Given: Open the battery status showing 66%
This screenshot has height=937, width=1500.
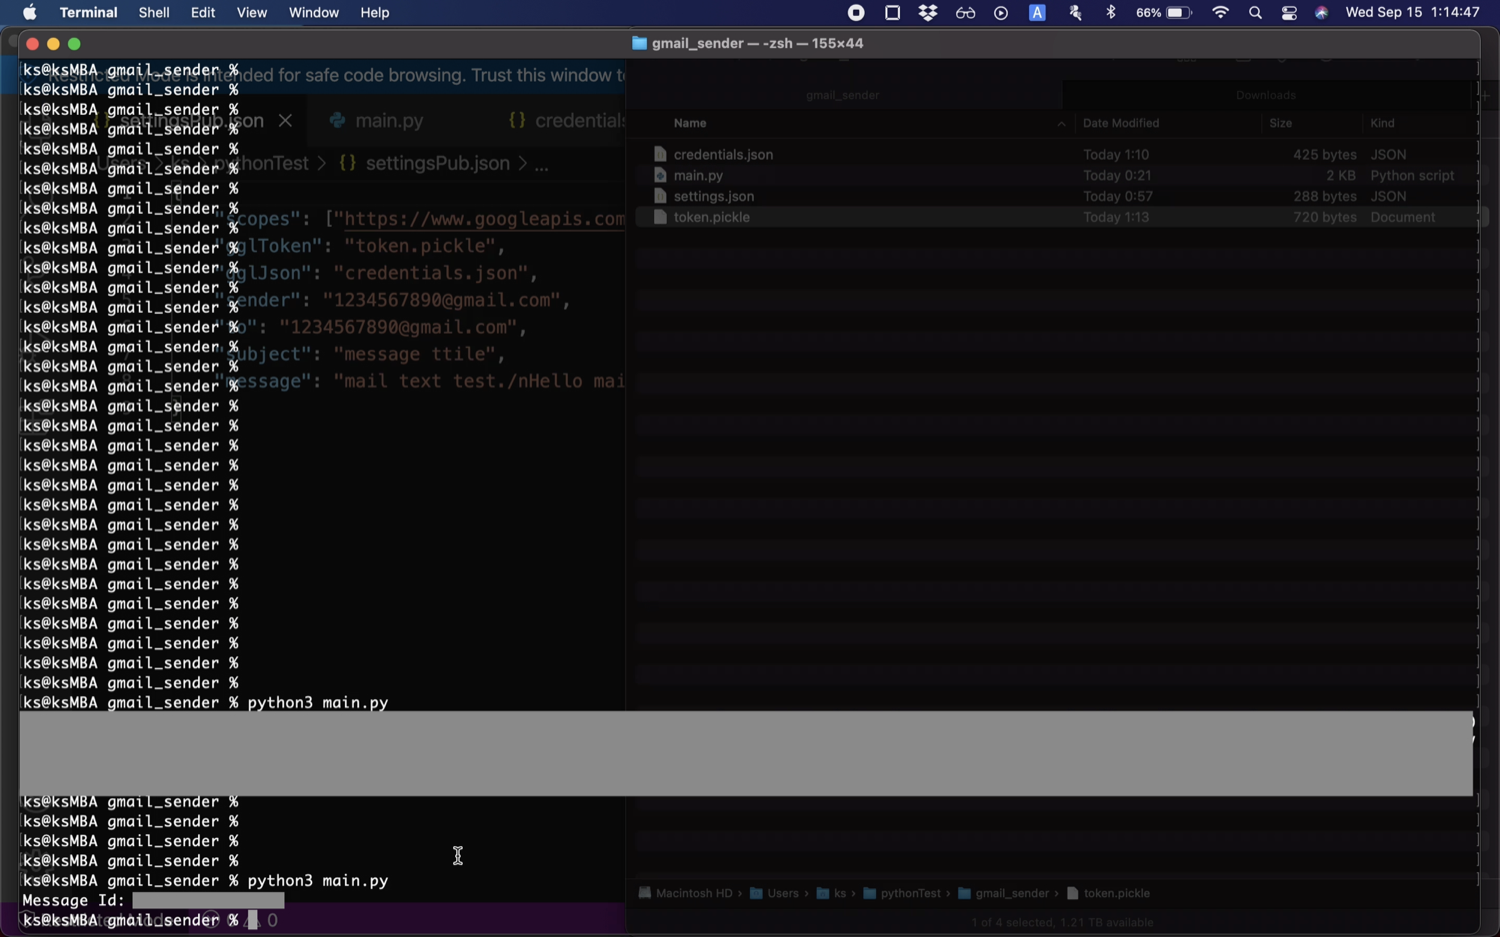Looking at the screenshot, I should point(1164,13).
